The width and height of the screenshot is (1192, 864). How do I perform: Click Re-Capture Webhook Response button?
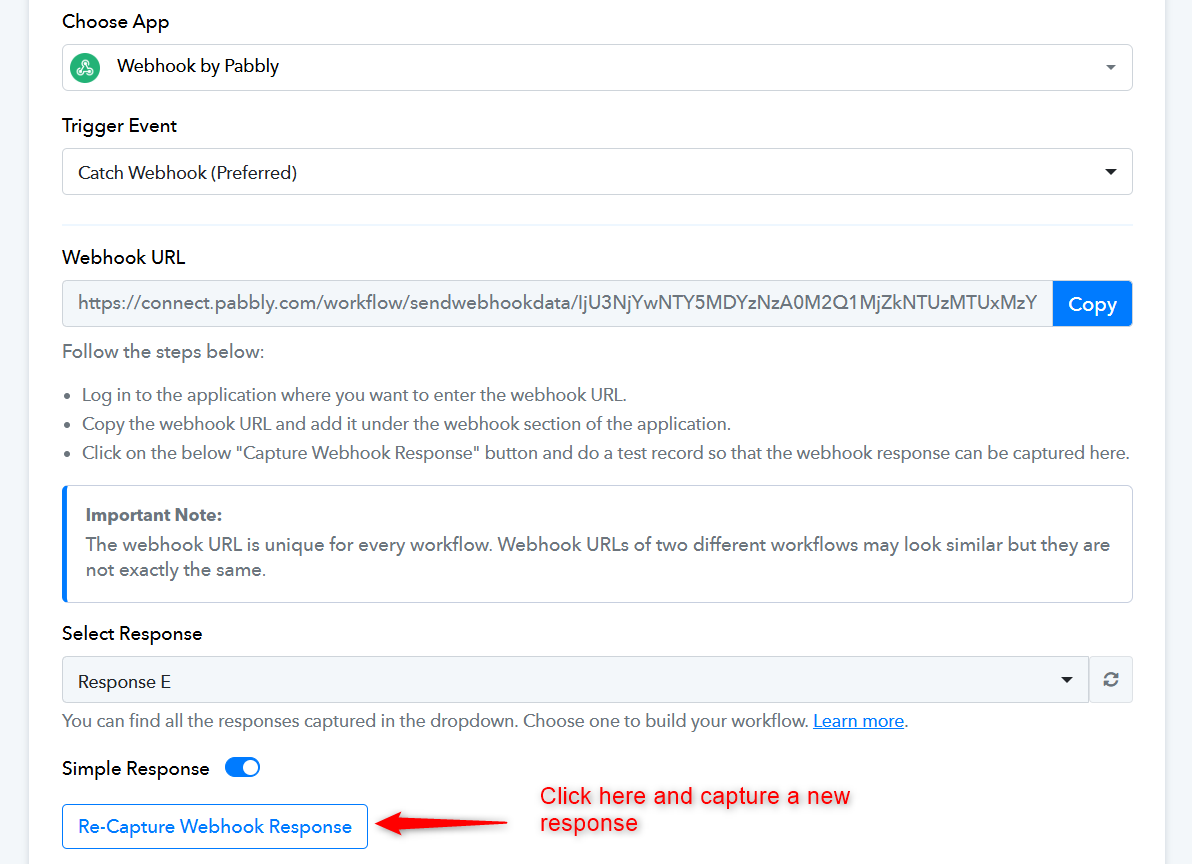215,826
